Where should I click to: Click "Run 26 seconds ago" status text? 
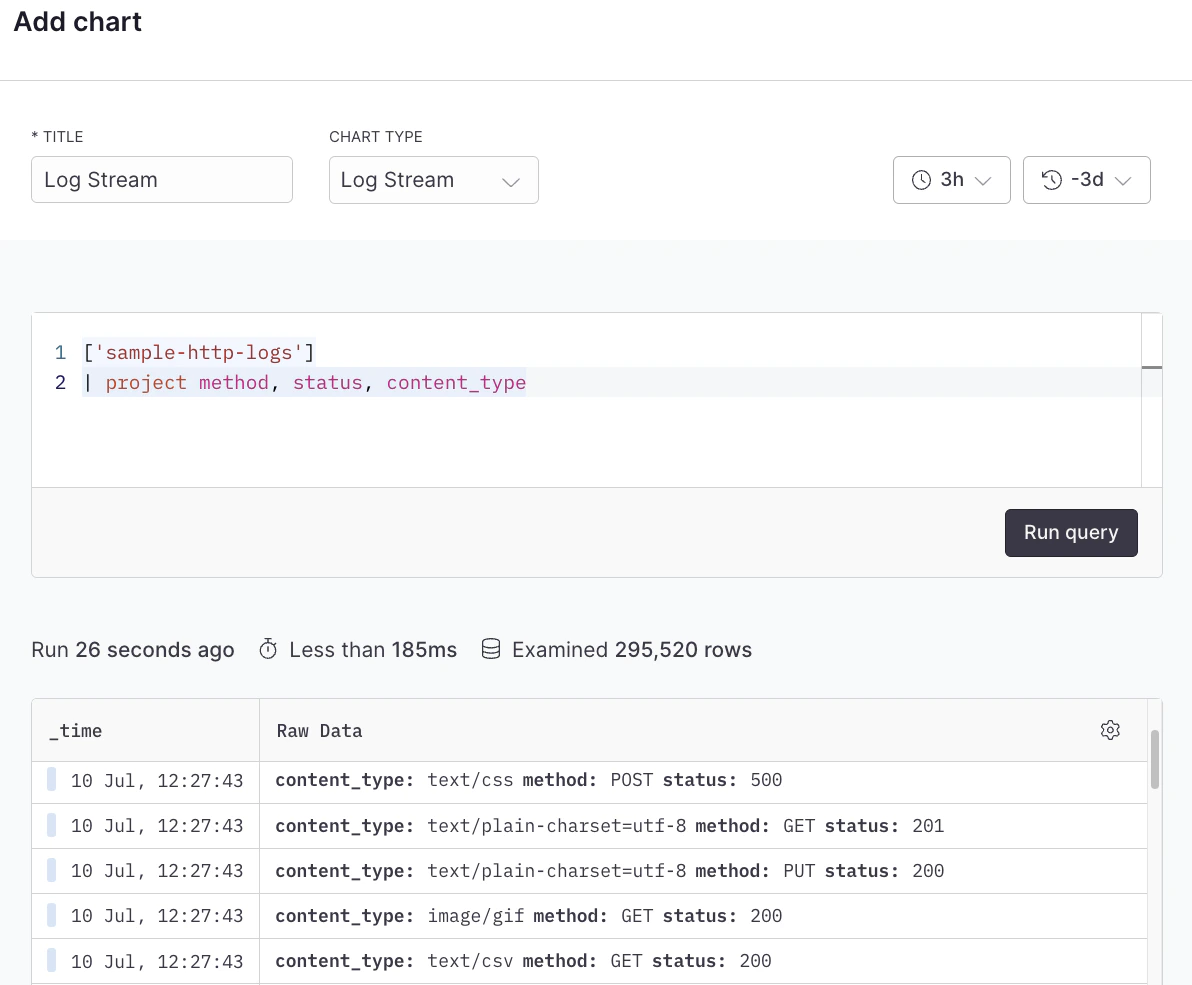[133, 649]
